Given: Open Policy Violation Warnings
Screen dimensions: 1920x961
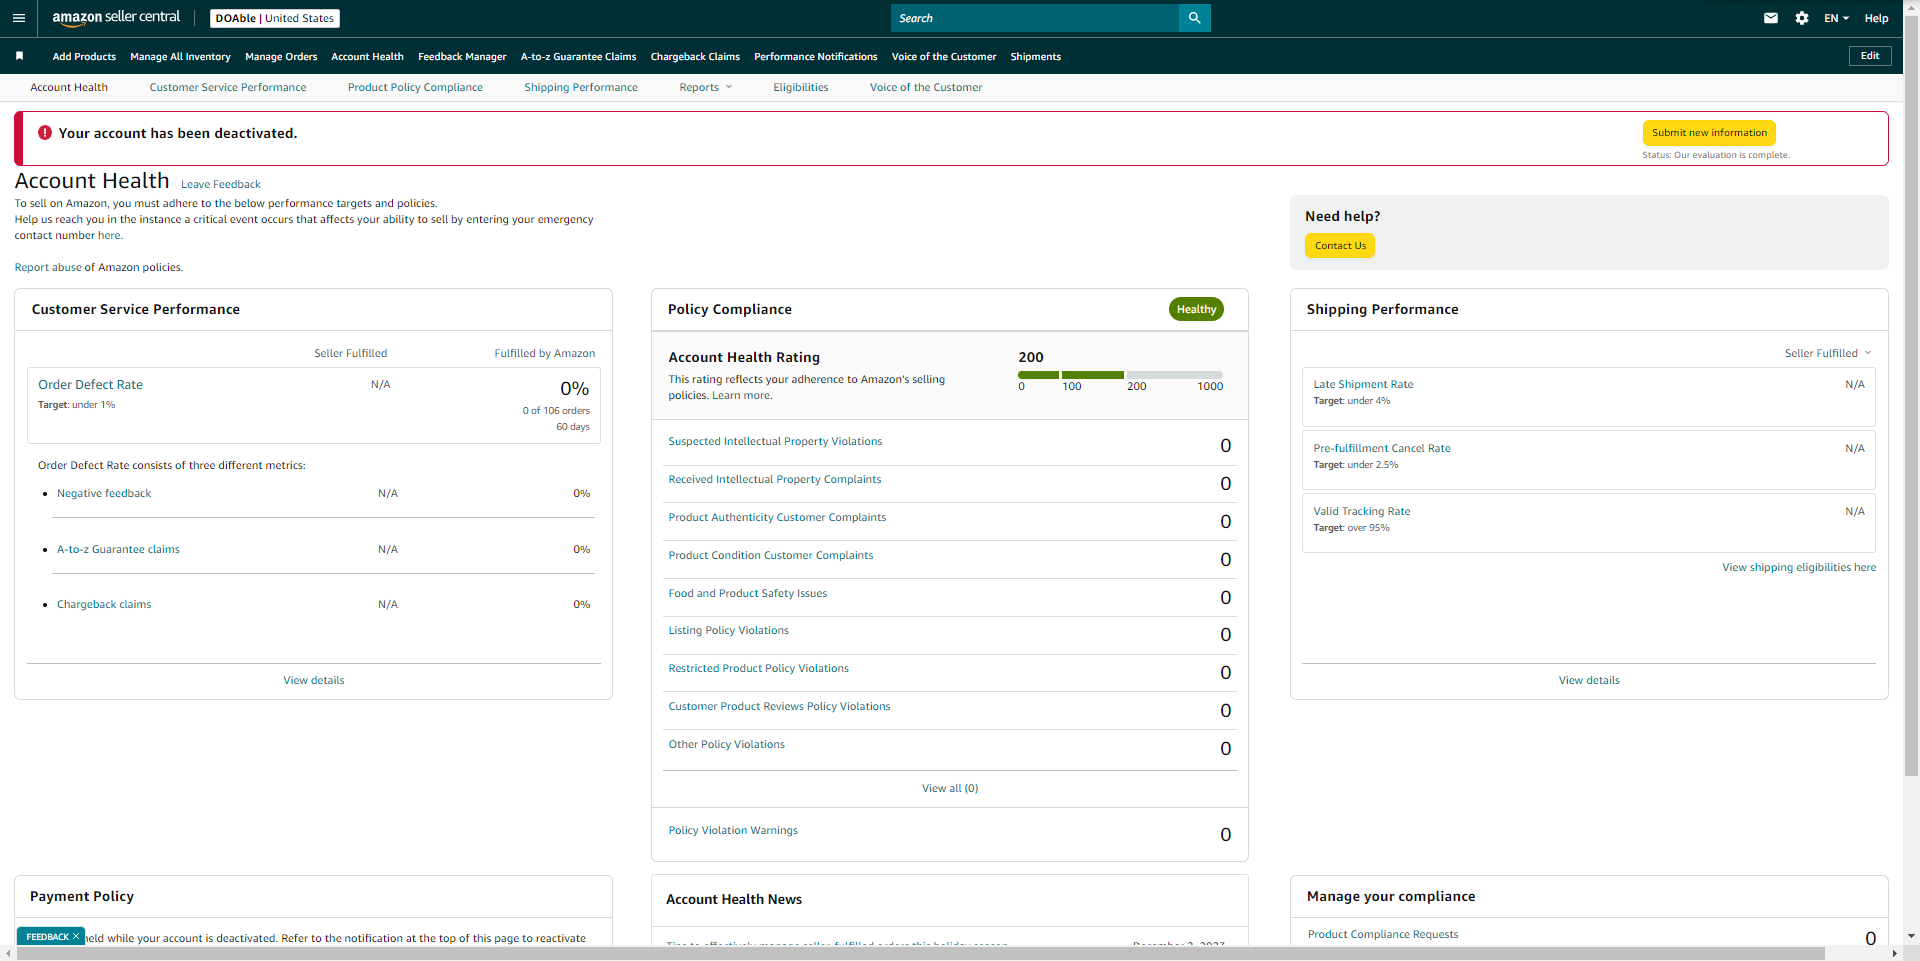Looking at the screenshot, I should tap(733, 830).
